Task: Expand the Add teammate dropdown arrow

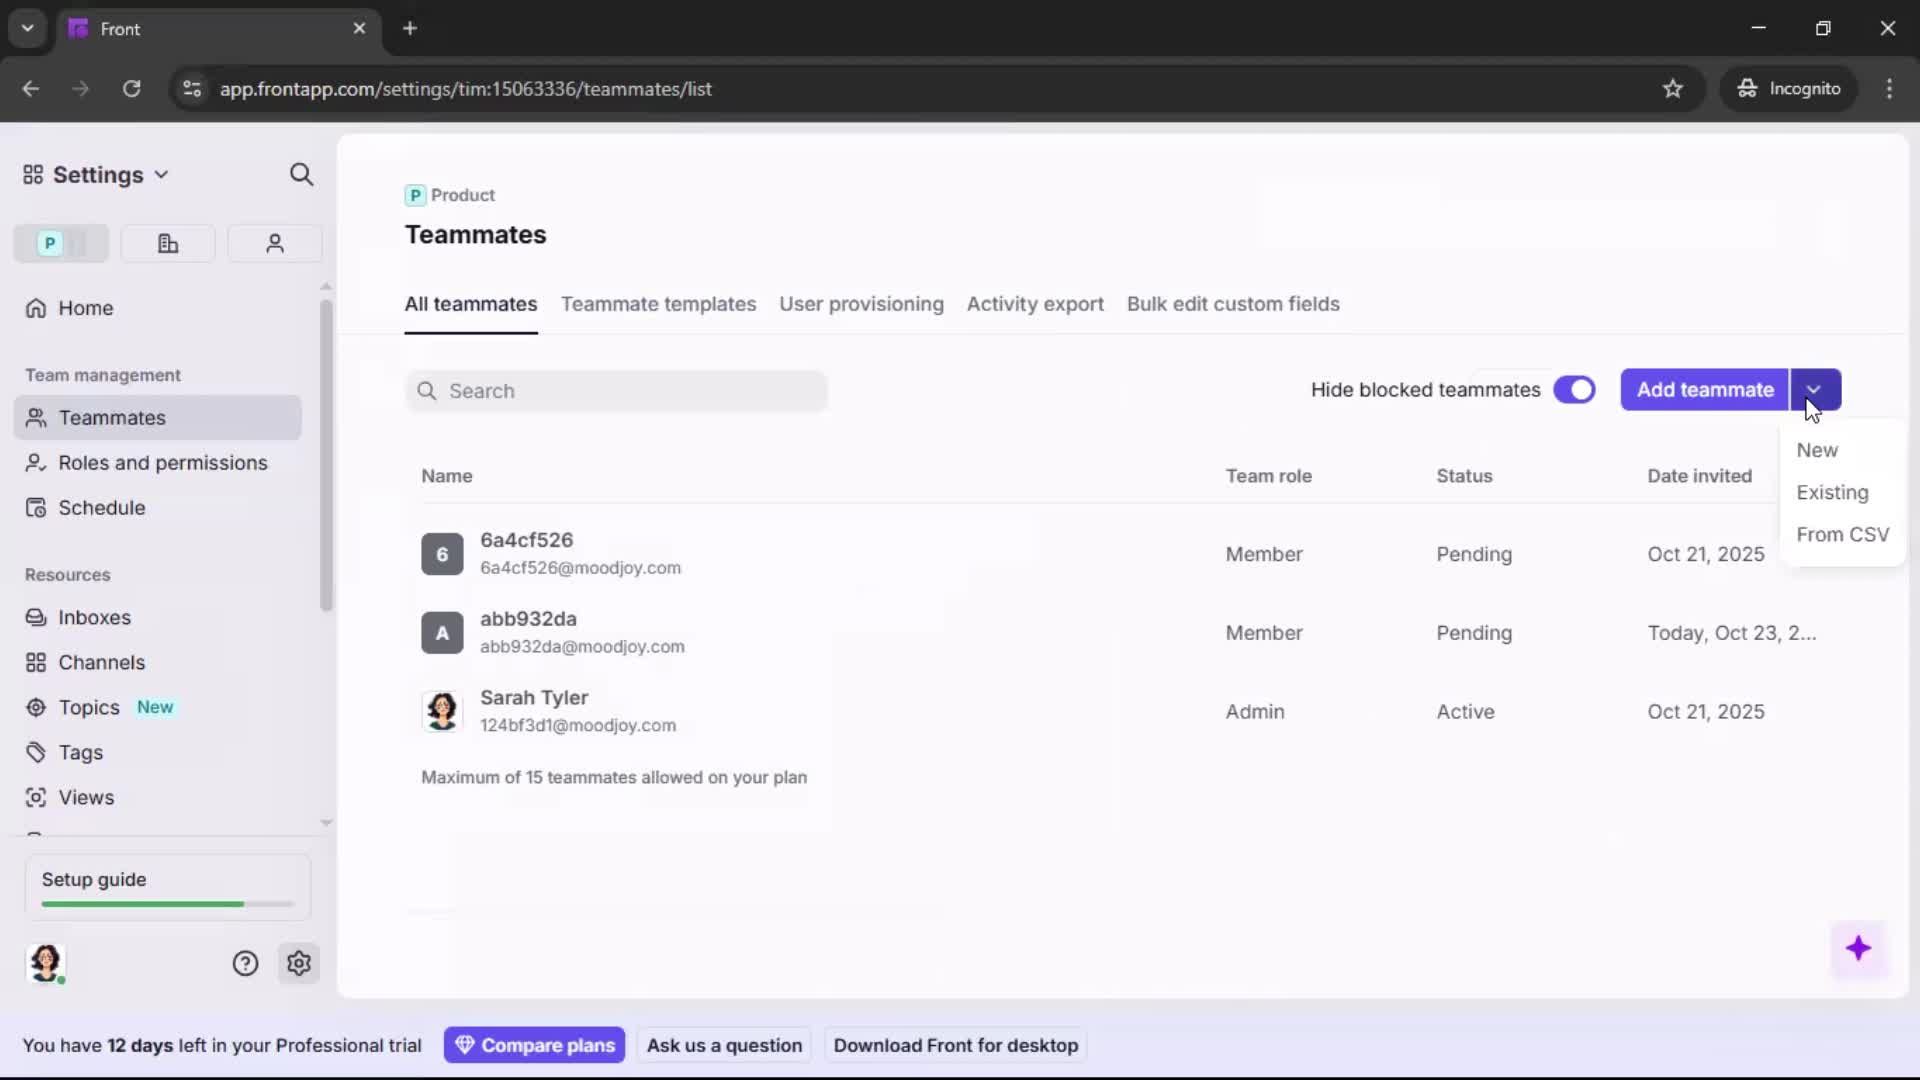Action: point(1816,390)
